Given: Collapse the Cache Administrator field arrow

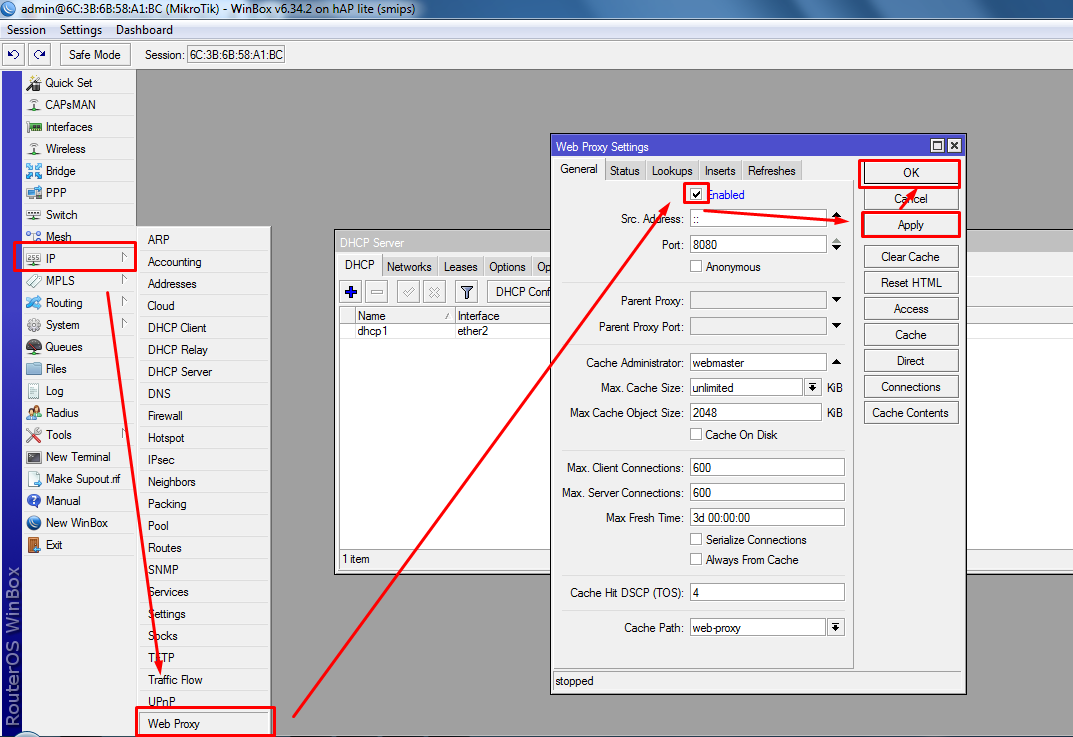Looking at the screenshot, I should (836, 362).
